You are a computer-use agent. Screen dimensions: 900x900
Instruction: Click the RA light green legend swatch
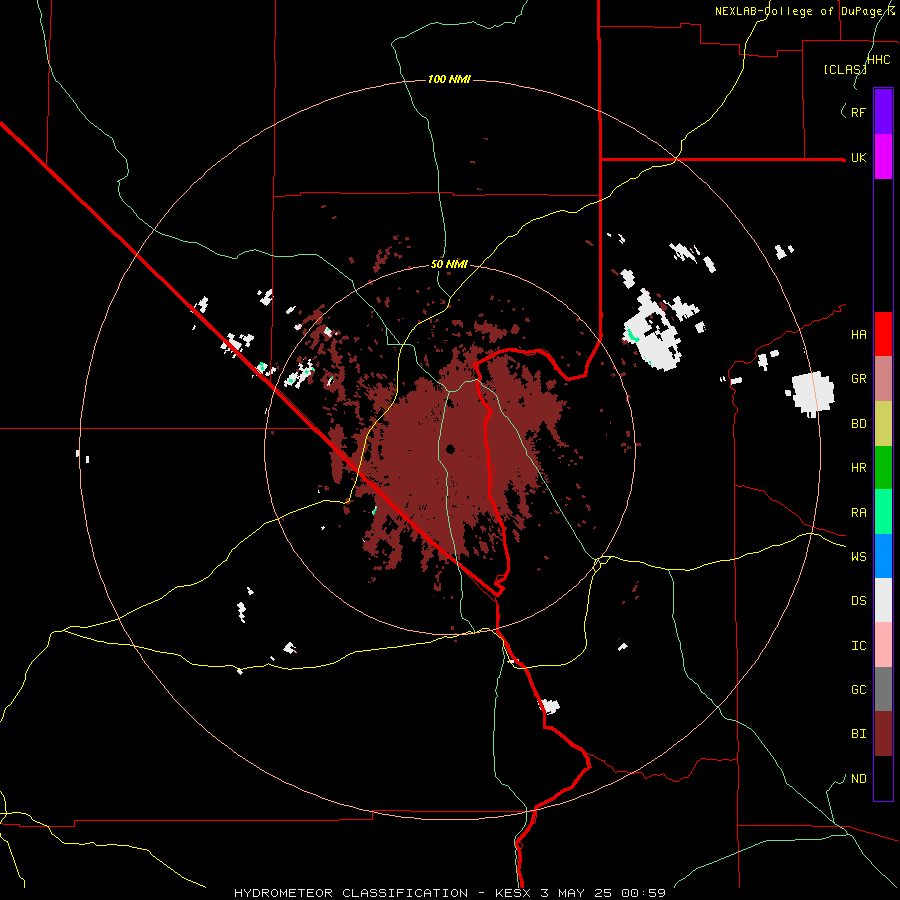click(x=883, y=512)
